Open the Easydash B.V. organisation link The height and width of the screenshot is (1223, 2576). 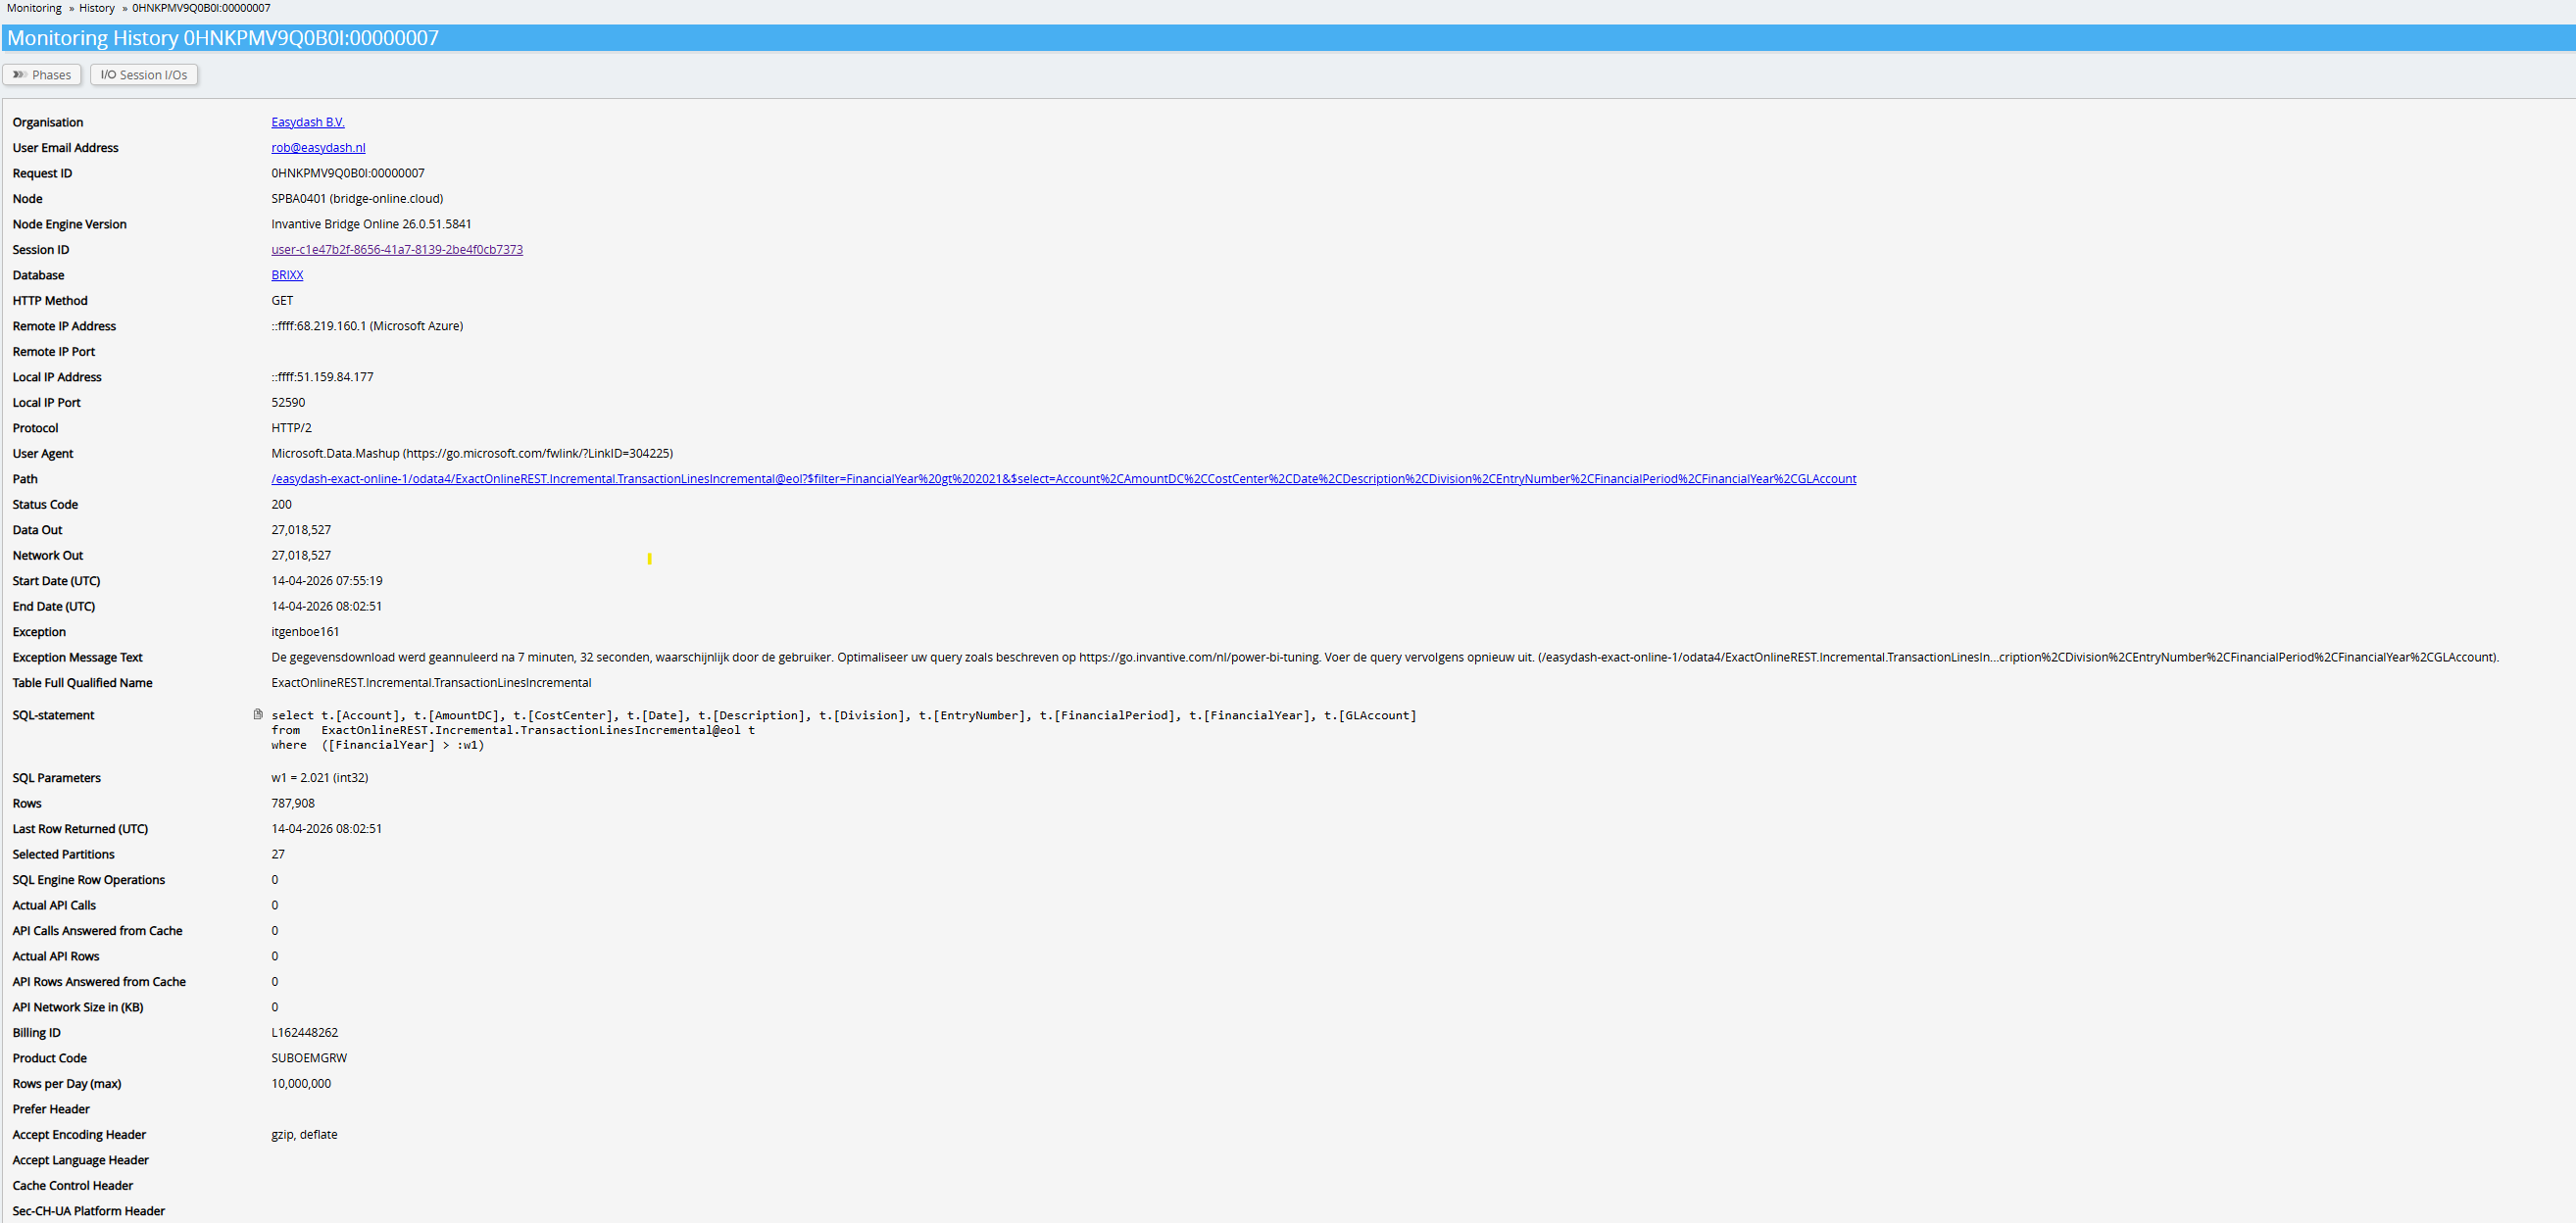pos(307,122)
